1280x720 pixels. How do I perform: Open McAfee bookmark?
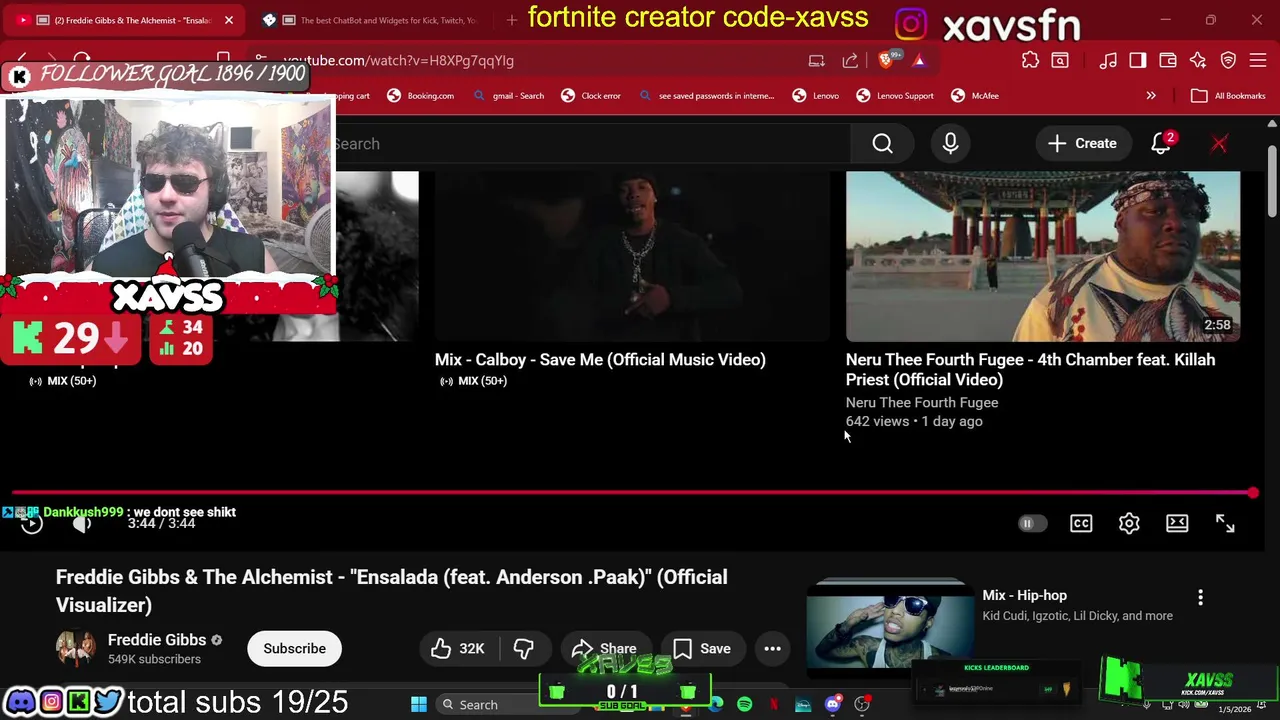tap(975, 96)
